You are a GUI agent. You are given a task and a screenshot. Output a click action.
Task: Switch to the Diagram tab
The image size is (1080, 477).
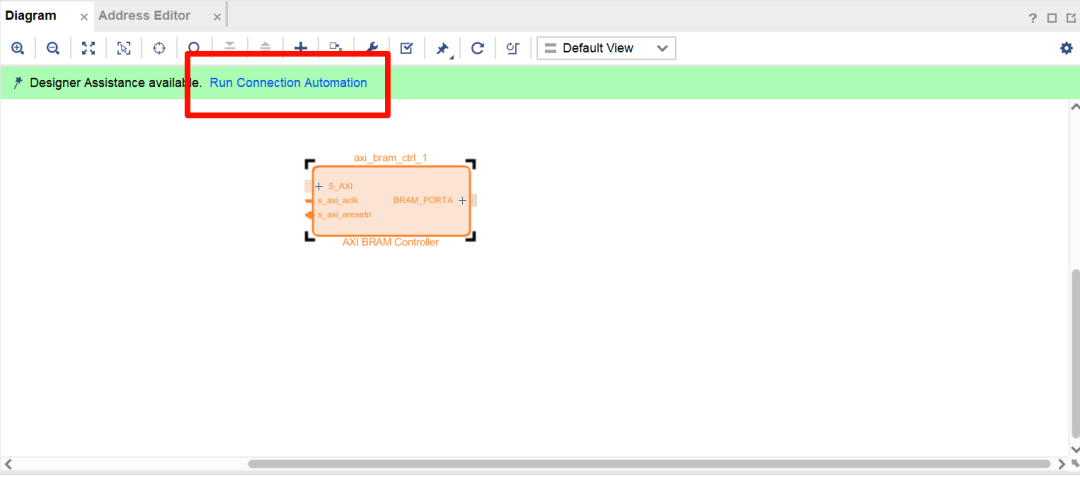31,15
